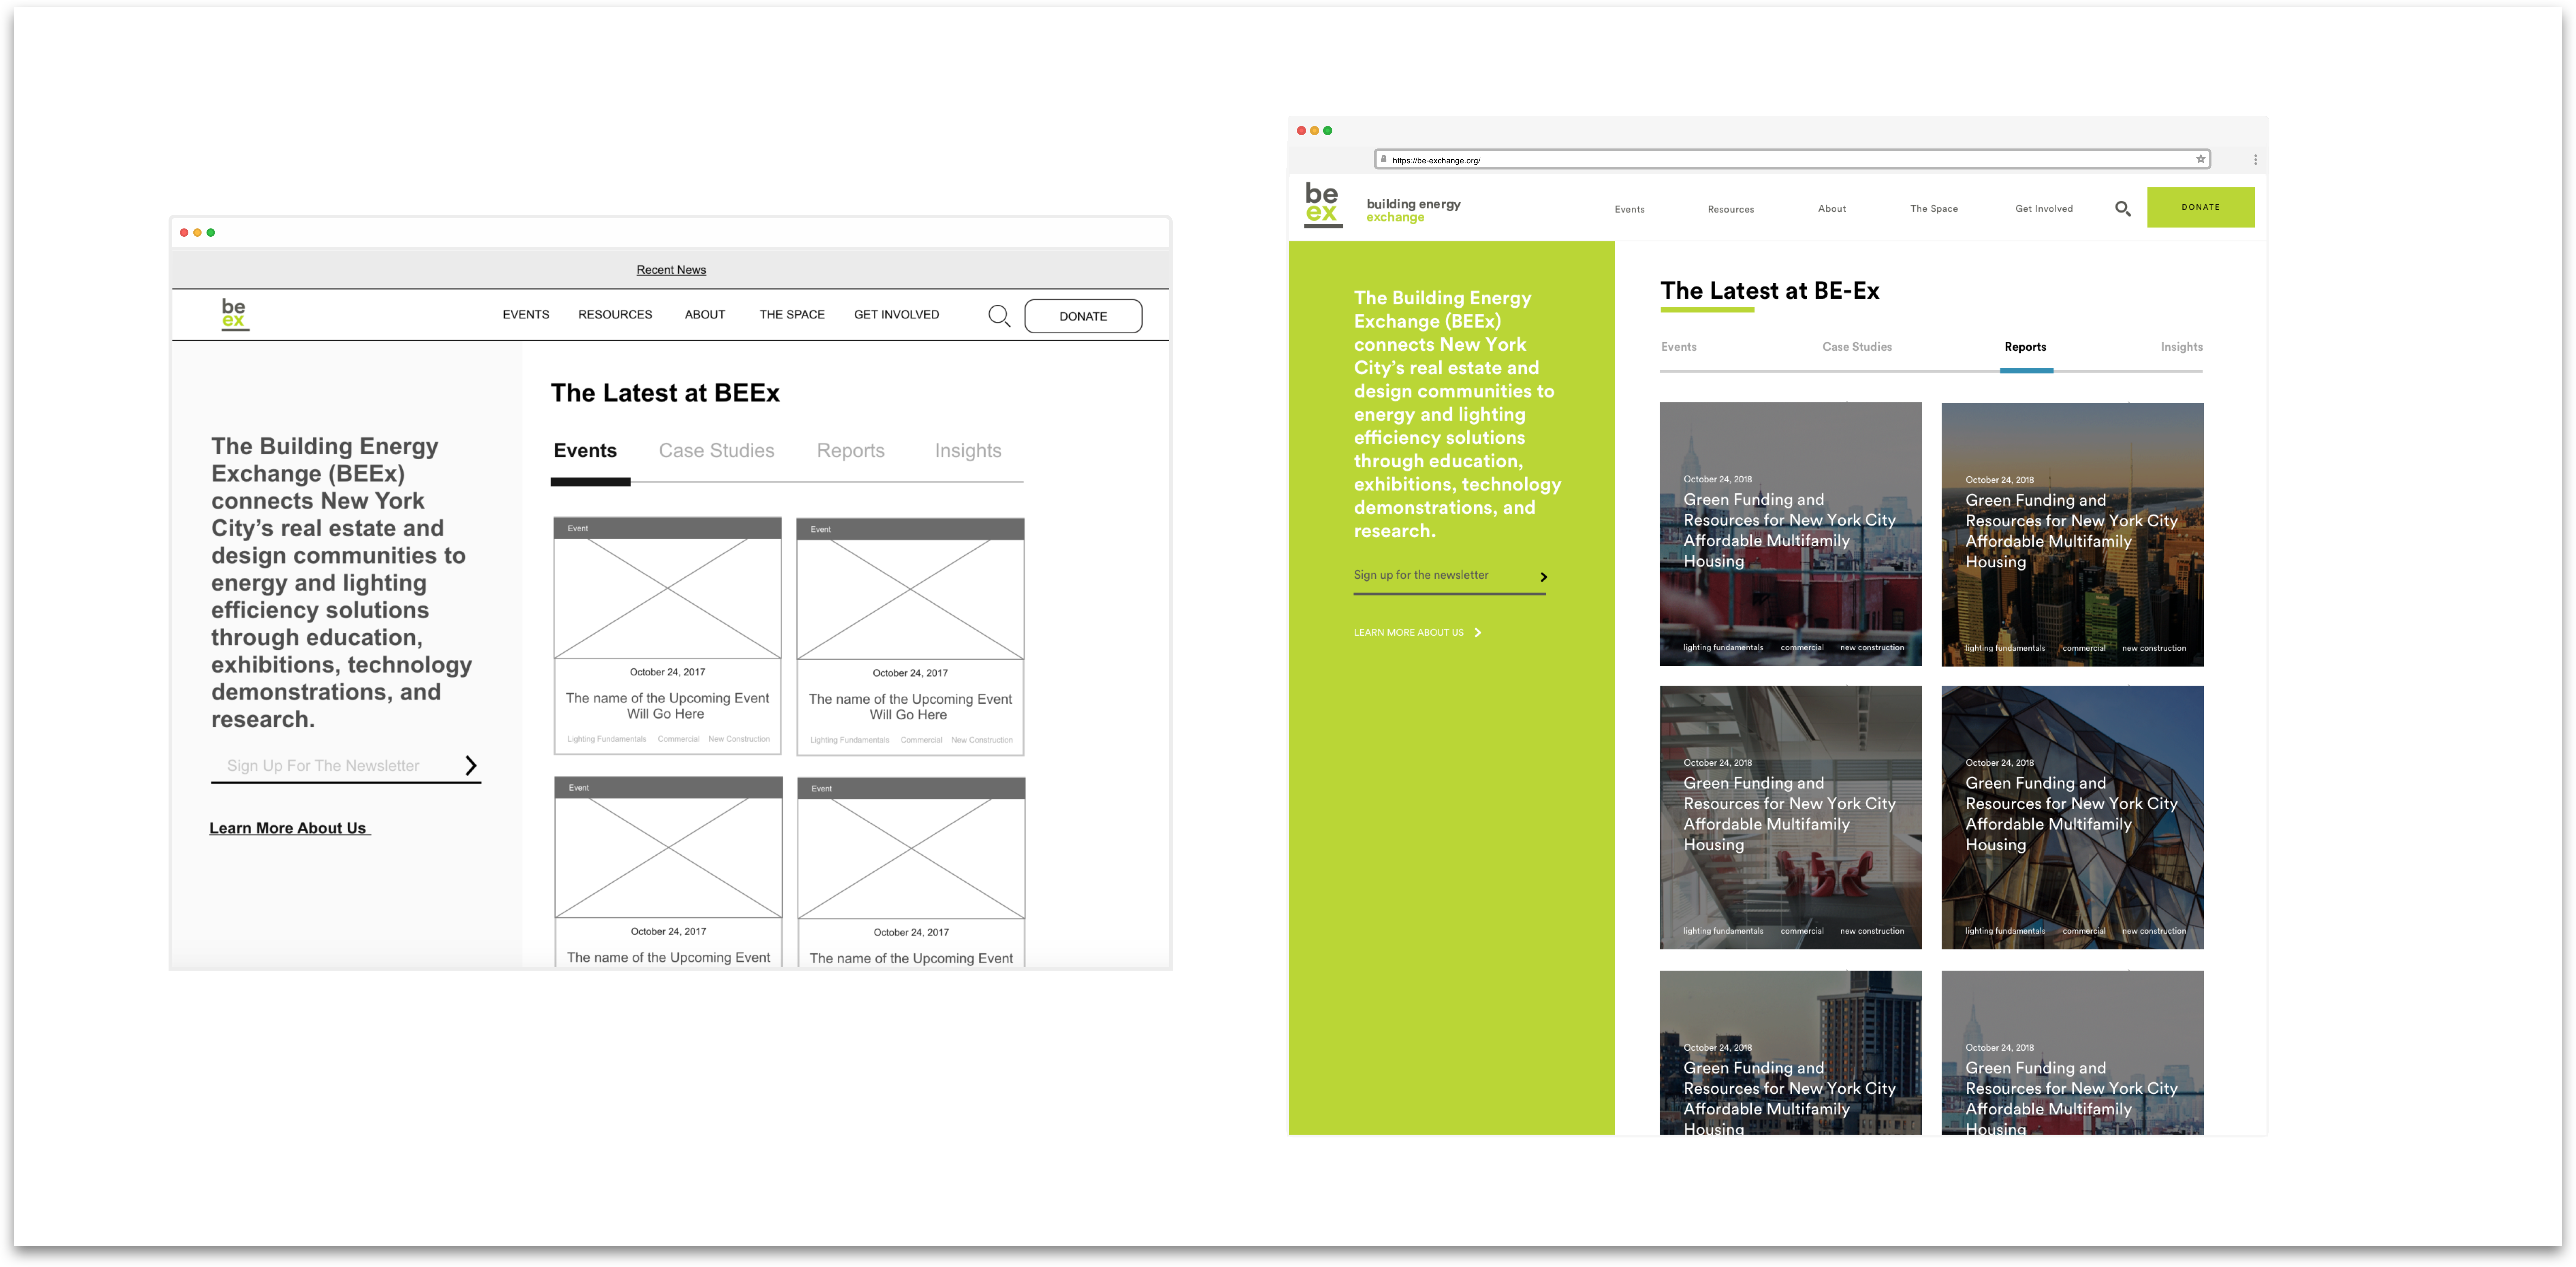Select the Insights tab in the wireframe
Viewport: 2576px width, 1267px height.
(967, 451)
